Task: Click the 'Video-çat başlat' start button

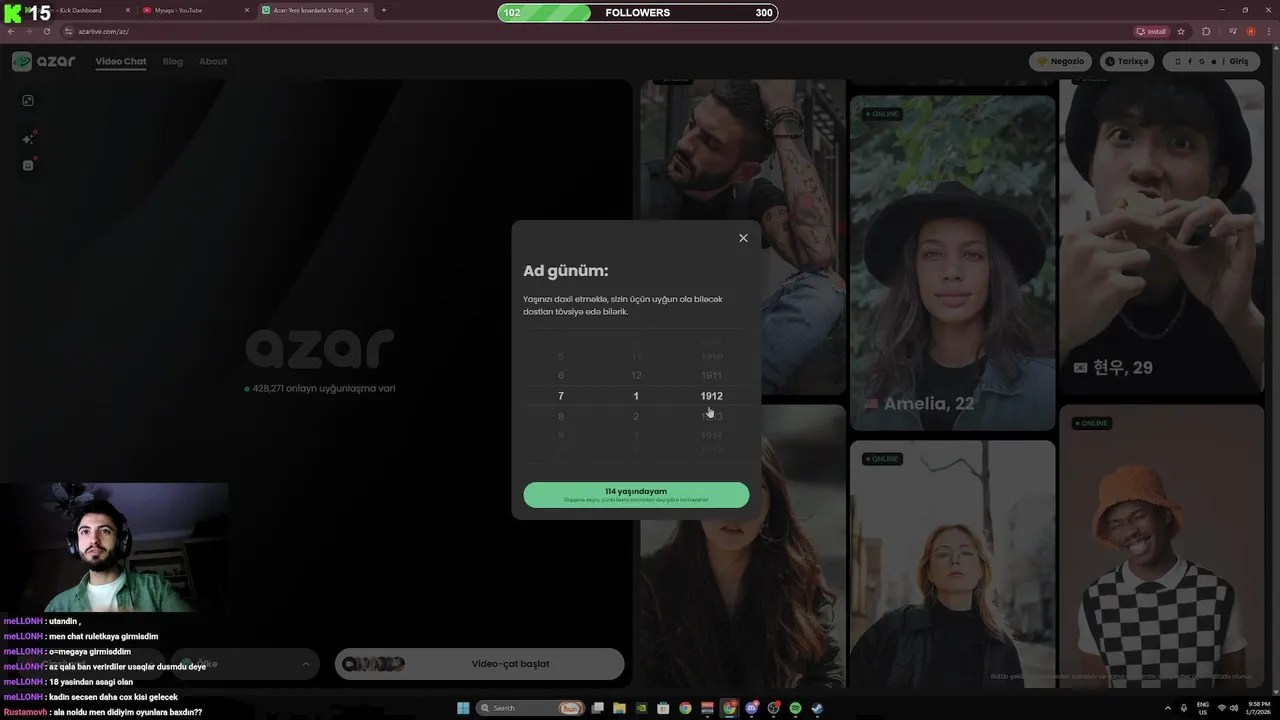Action: point(479,664)
